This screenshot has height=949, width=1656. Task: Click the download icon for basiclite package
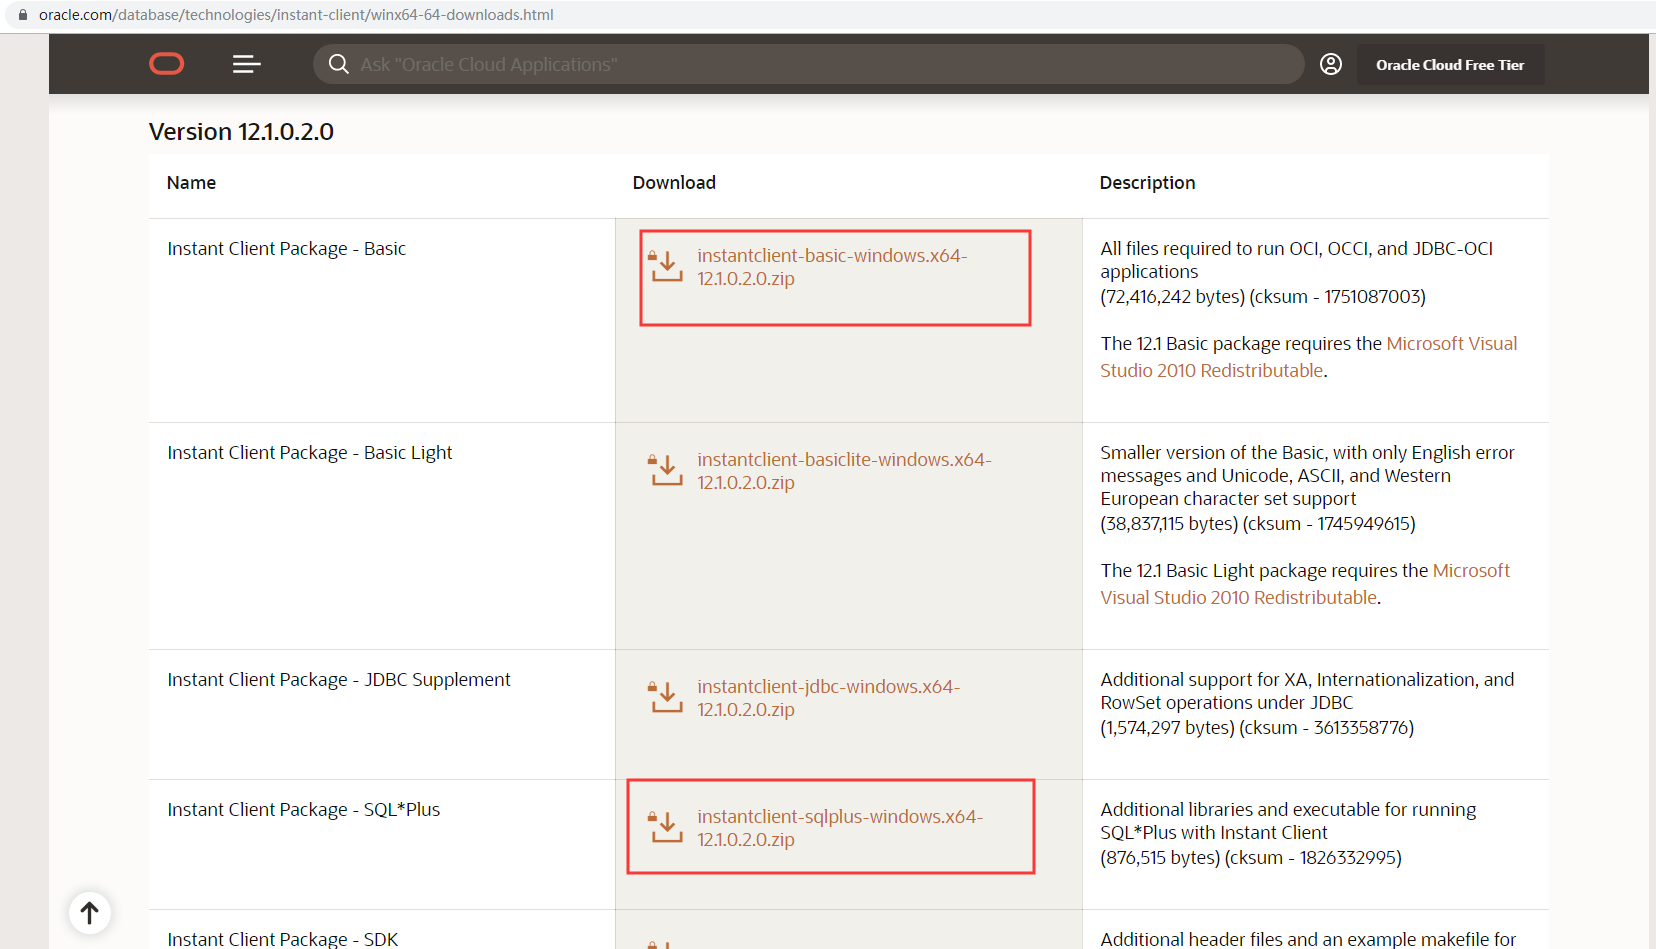pos(666,470)
